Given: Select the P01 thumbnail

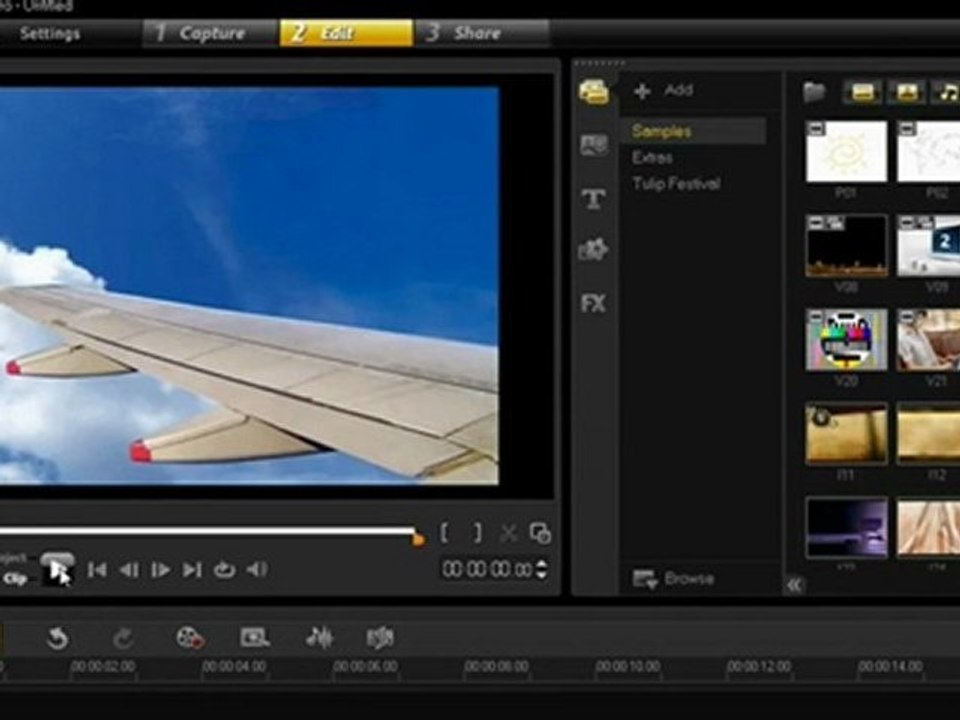Looking at the screenshot, I should [x=846, y=151].
